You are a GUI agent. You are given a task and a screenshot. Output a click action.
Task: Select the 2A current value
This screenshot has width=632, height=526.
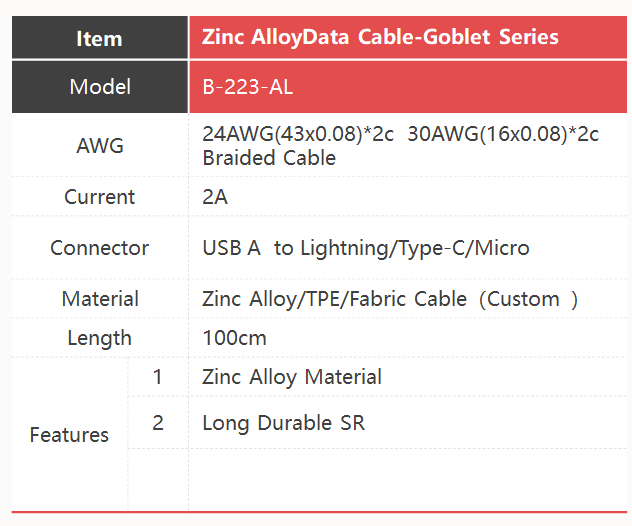click(215, 197)
